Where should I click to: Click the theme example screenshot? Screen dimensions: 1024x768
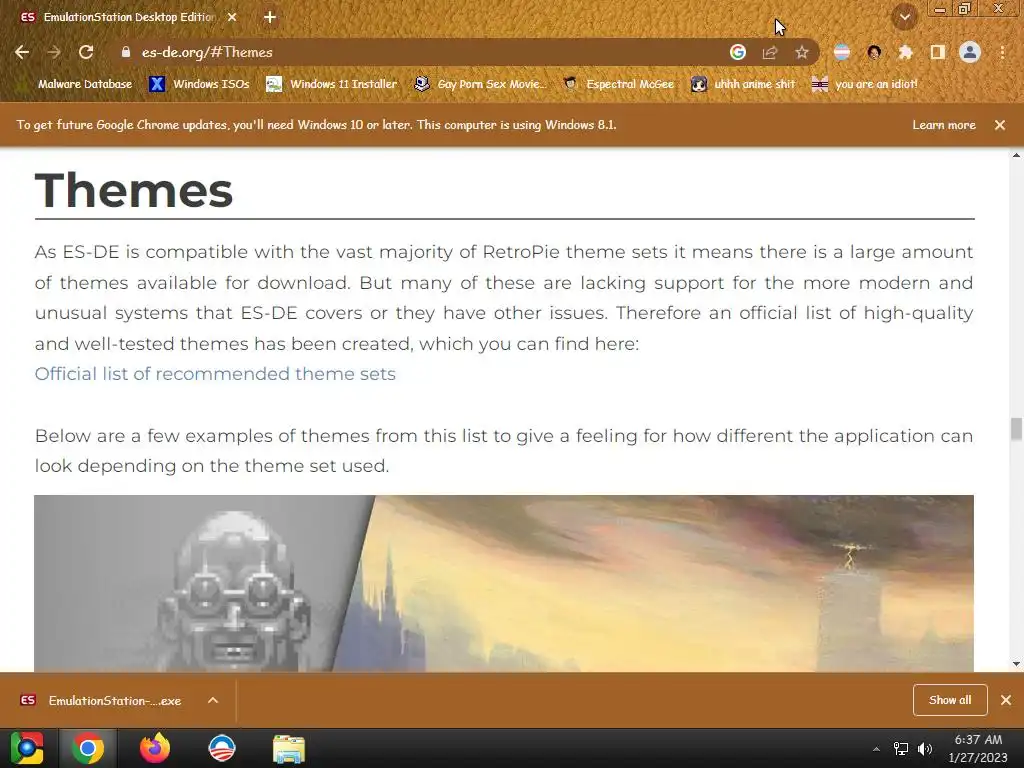[504, 583]
